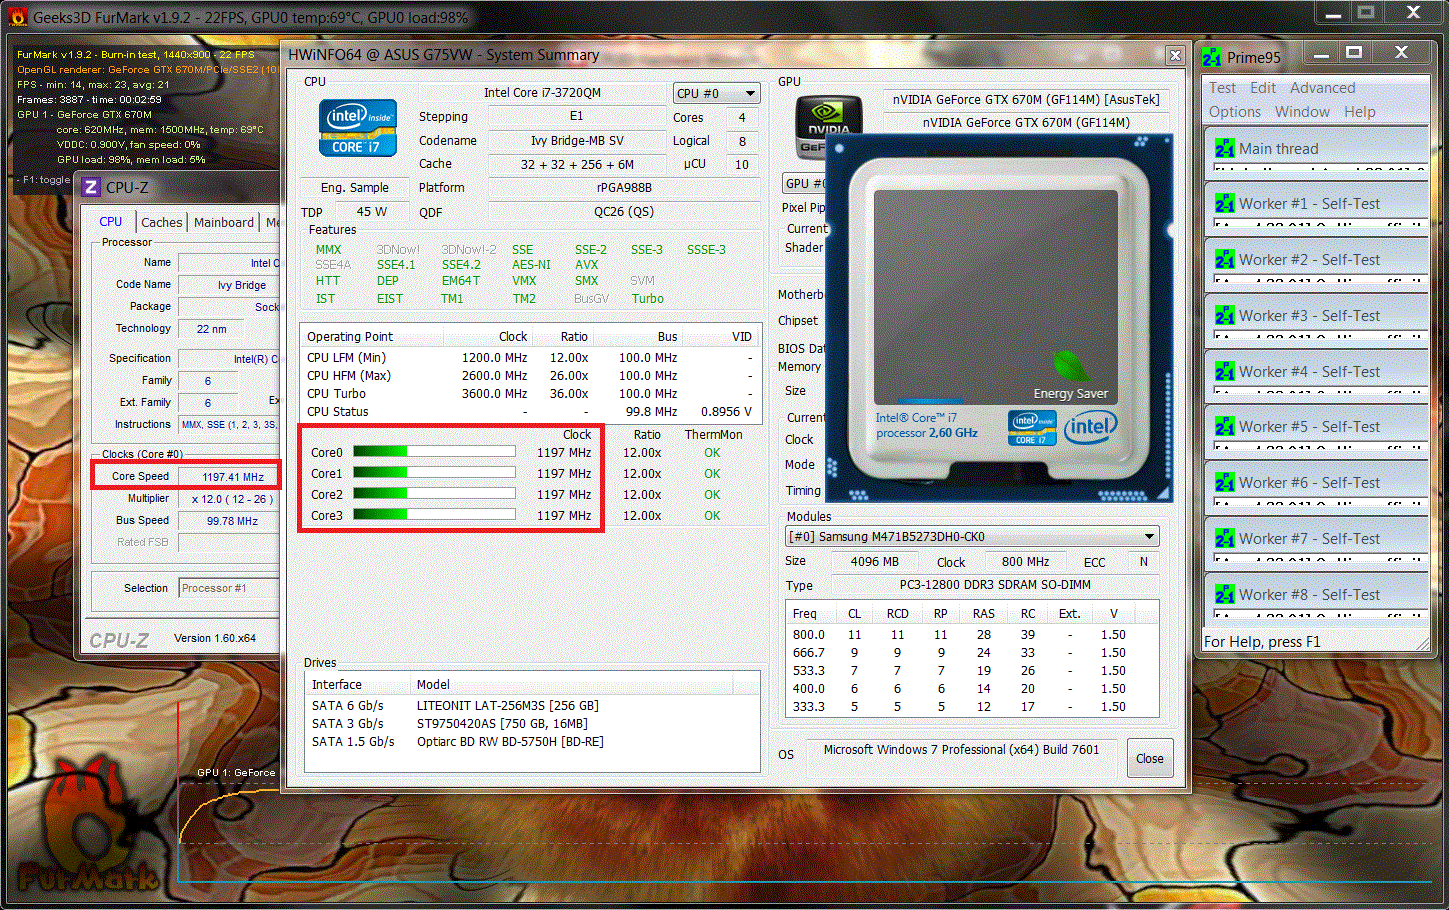Click the GTX 670M (GF114M) [AsusTek] field
This screenshot has height=910, width=1449.
[1026, 100]
